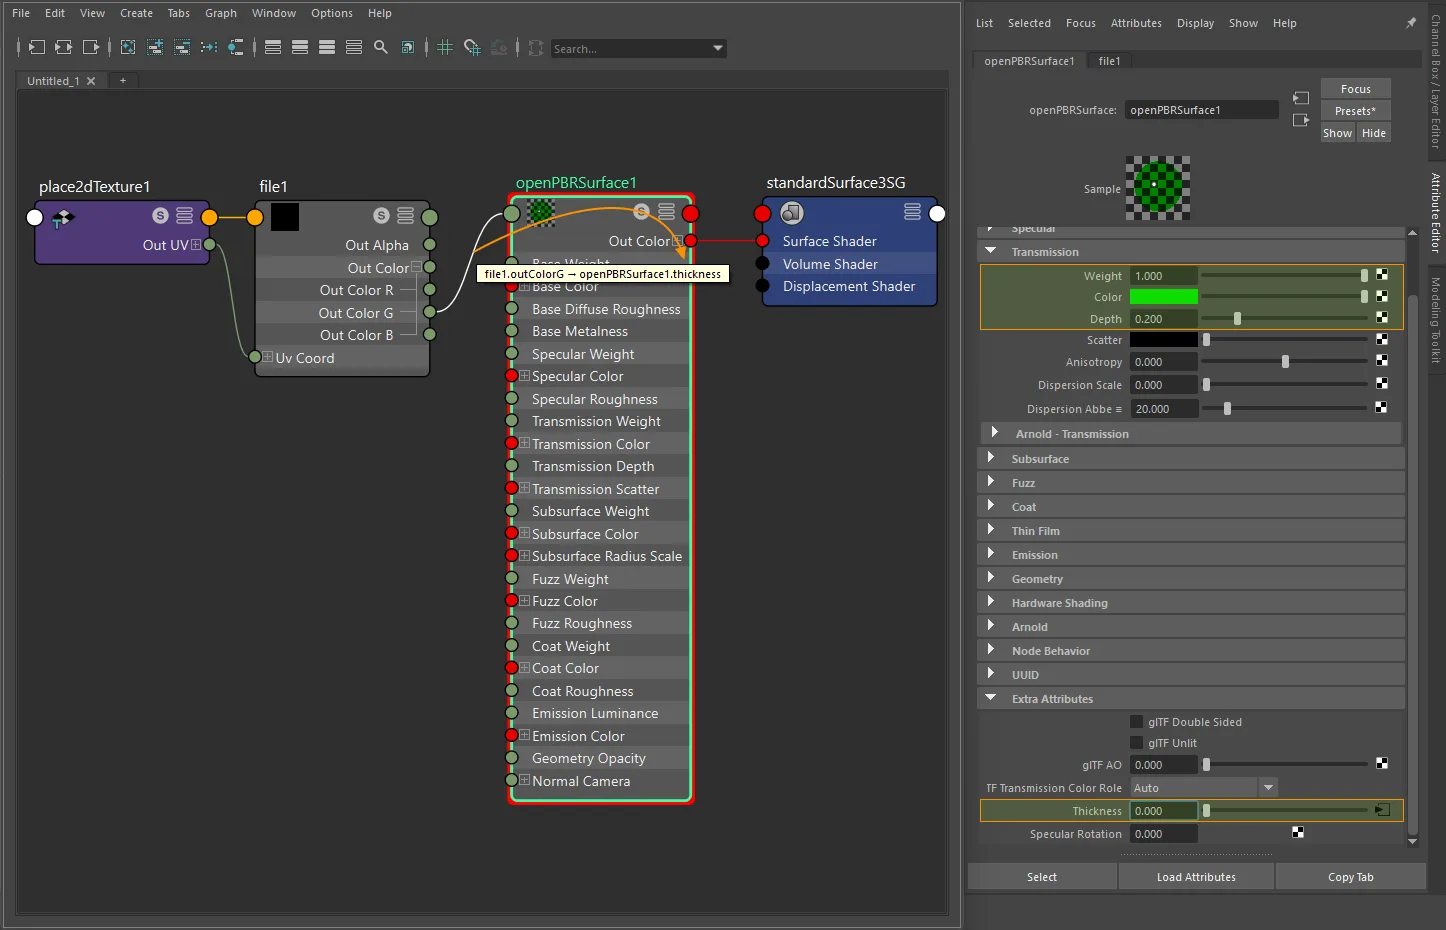Click the openPBRSurface name field
Image resolution: width=1446 pixels, height=930 pixels.
point(1202,110)
